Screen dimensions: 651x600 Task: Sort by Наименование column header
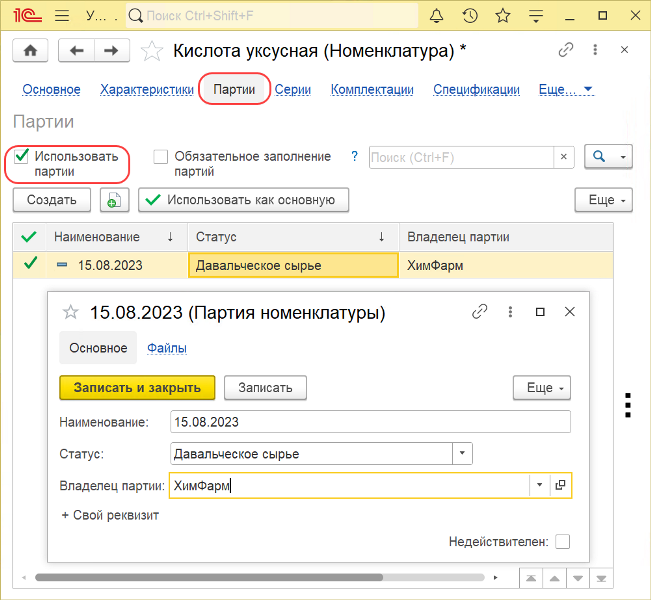(117, 237)
